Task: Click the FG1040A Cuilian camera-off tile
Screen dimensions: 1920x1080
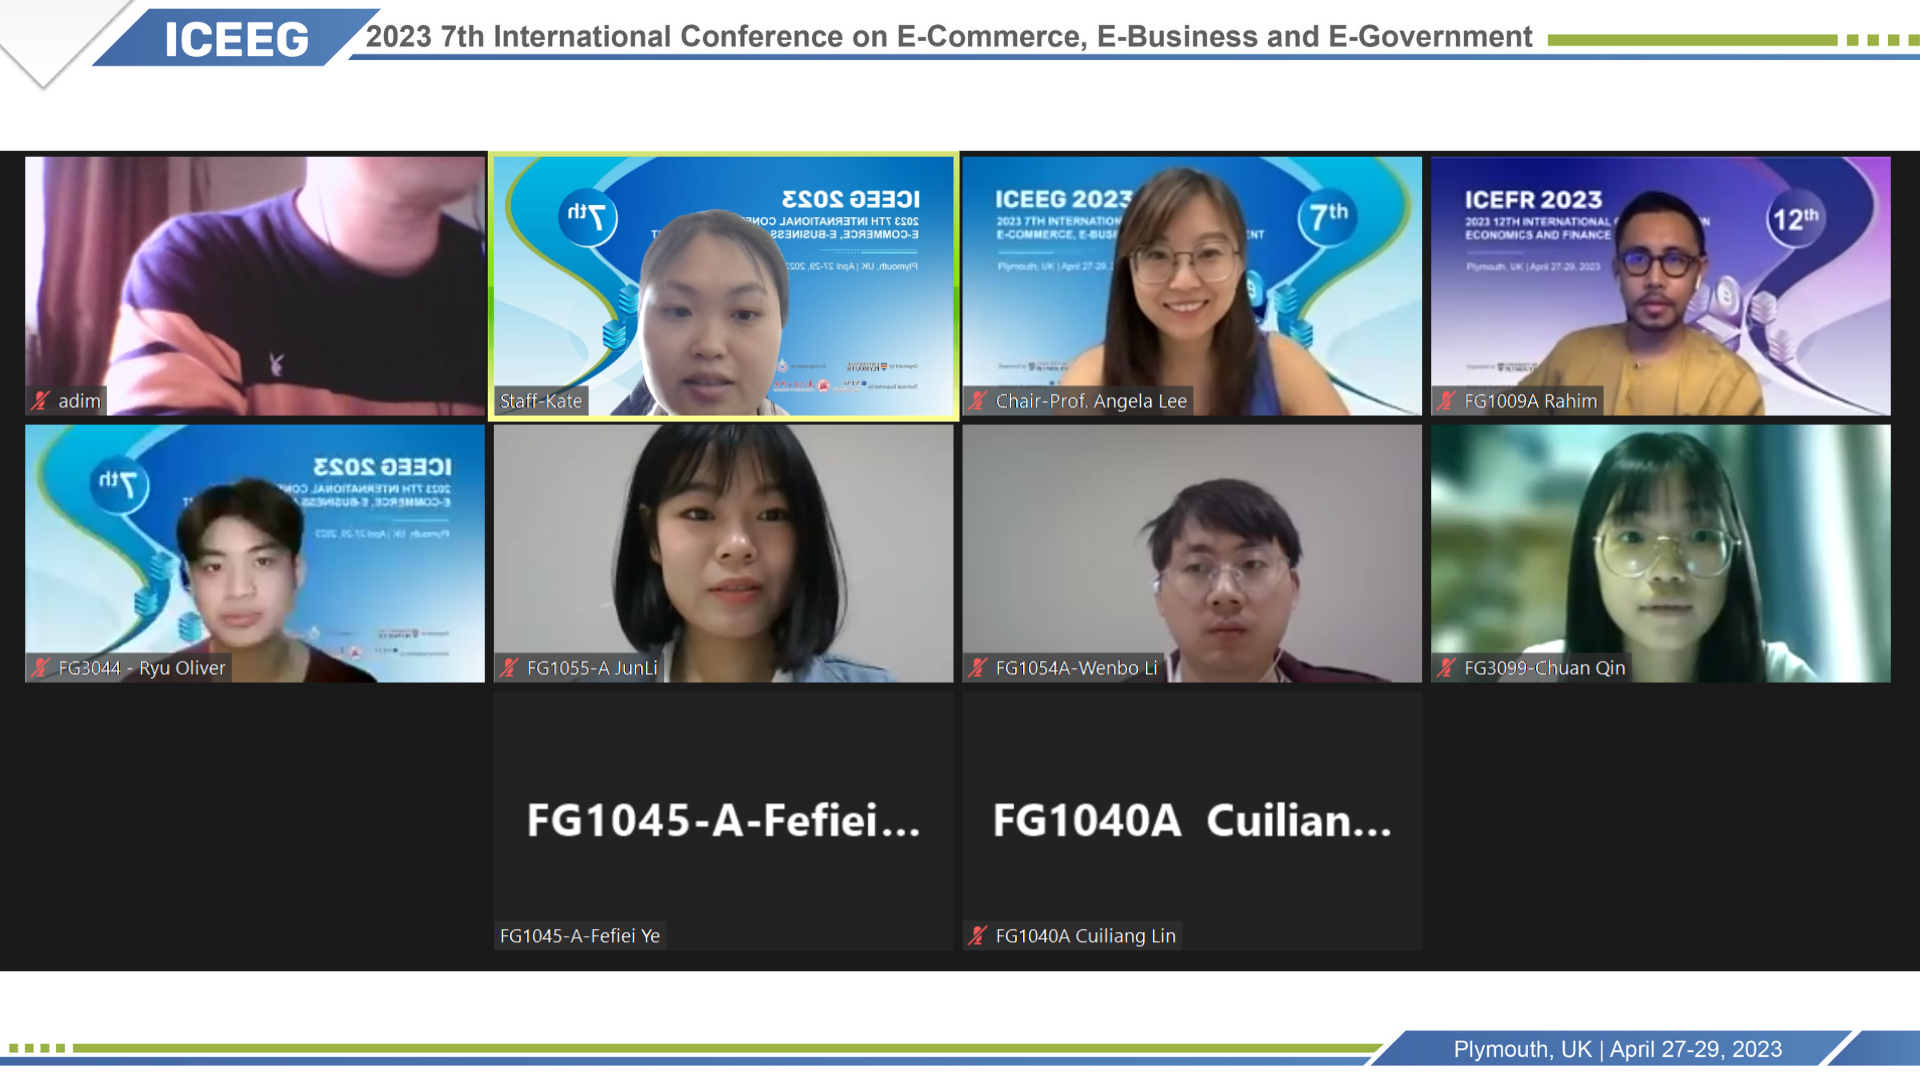Action: tap(1191, 820)
